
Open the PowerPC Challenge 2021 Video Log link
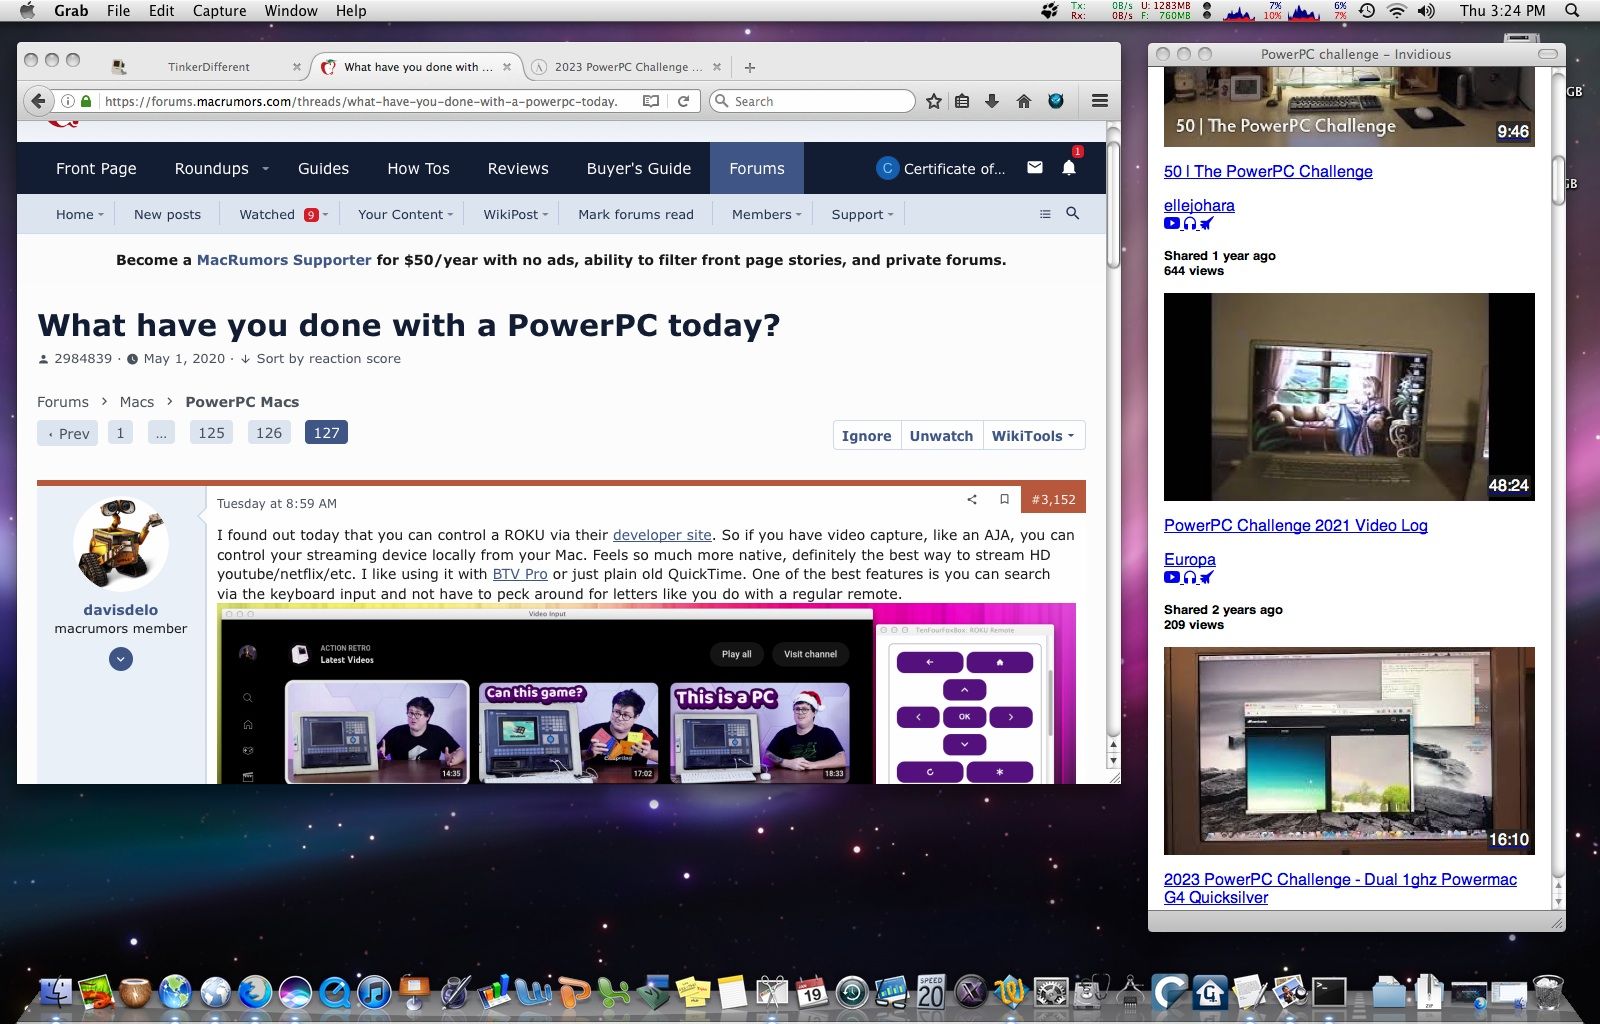(x=1295, y=525)
